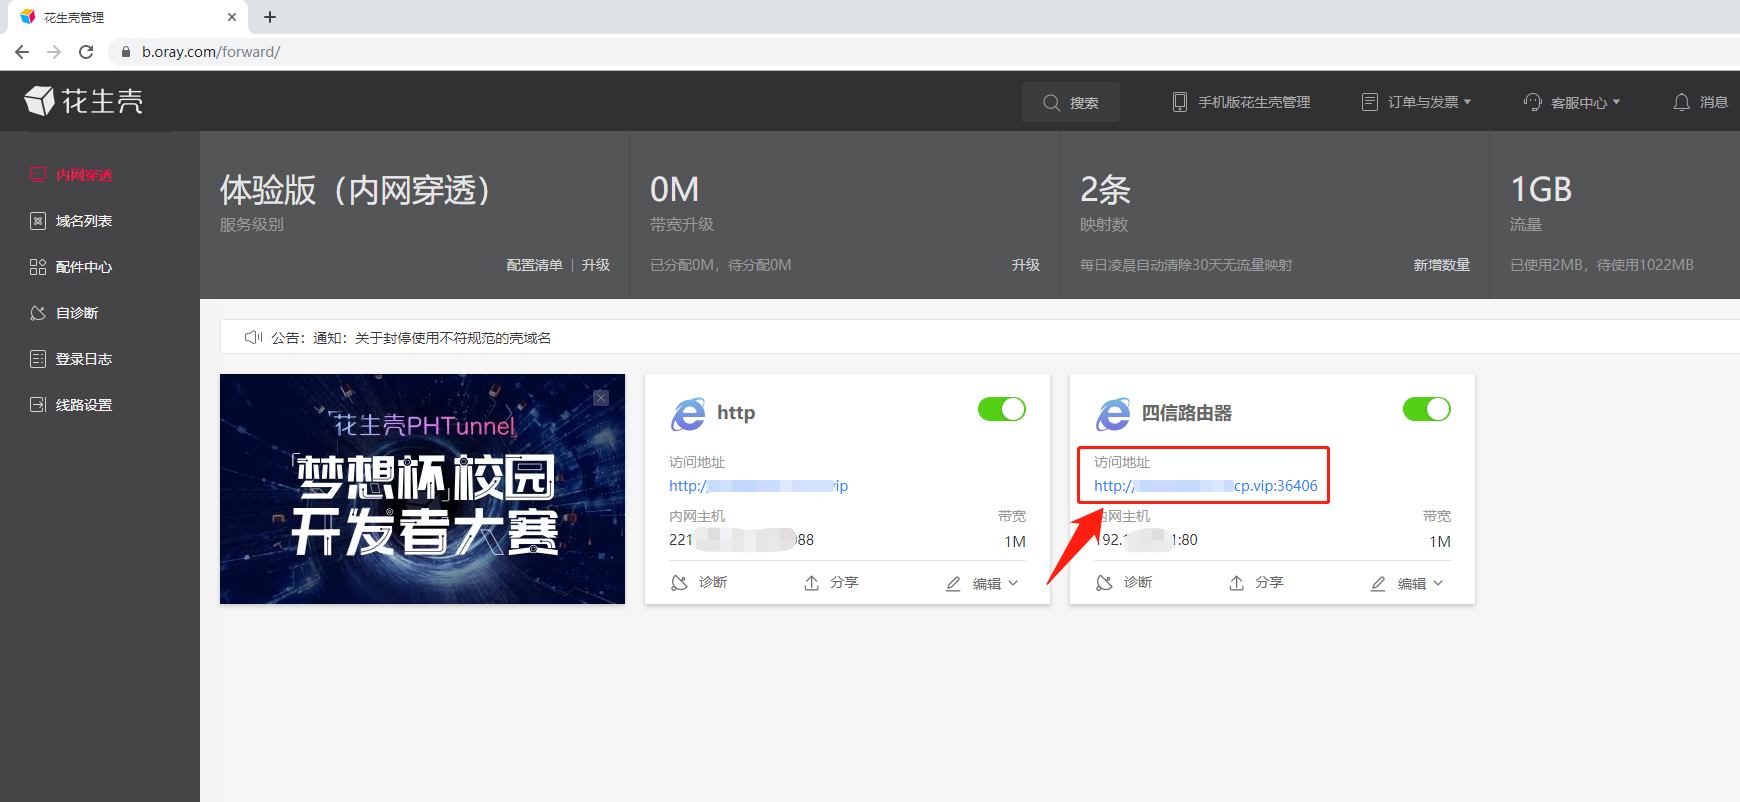Click 分享 icon on http card

pyautogui.click(x=812, y=583)
